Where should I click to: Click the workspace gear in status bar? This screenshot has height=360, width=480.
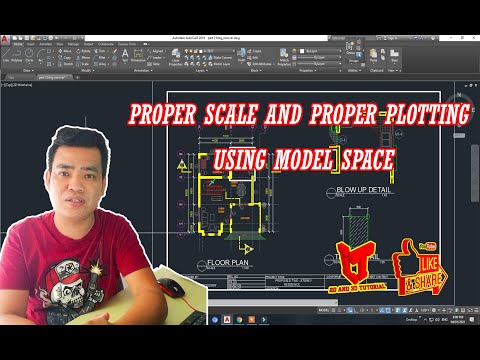434,310
